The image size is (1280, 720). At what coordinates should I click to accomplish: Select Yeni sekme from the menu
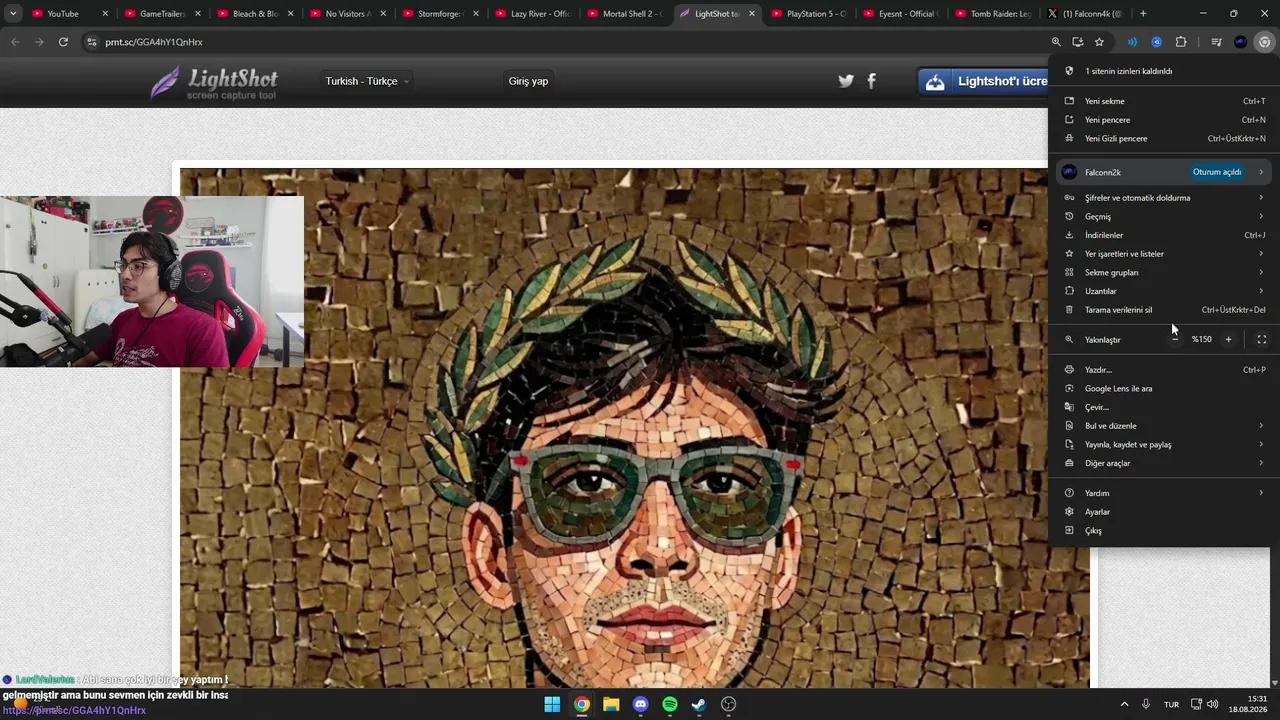1164,101
